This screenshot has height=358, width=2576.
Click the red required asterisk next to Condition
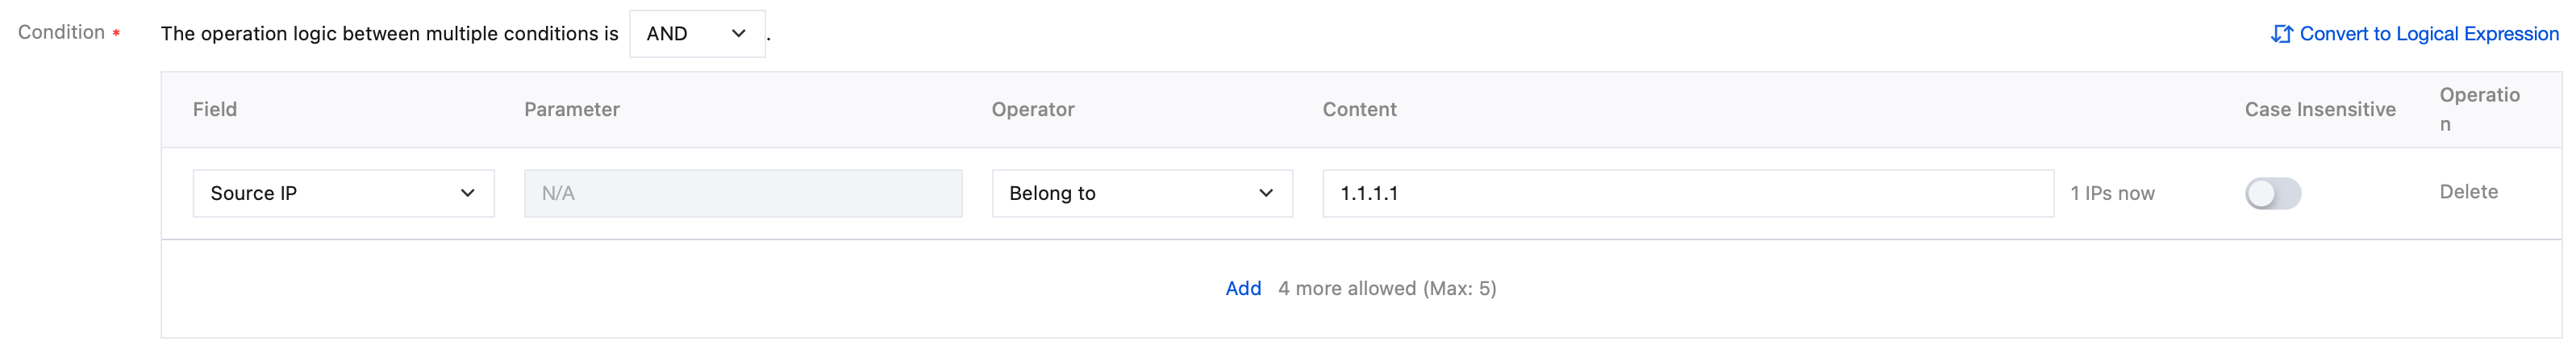(117, 34)
